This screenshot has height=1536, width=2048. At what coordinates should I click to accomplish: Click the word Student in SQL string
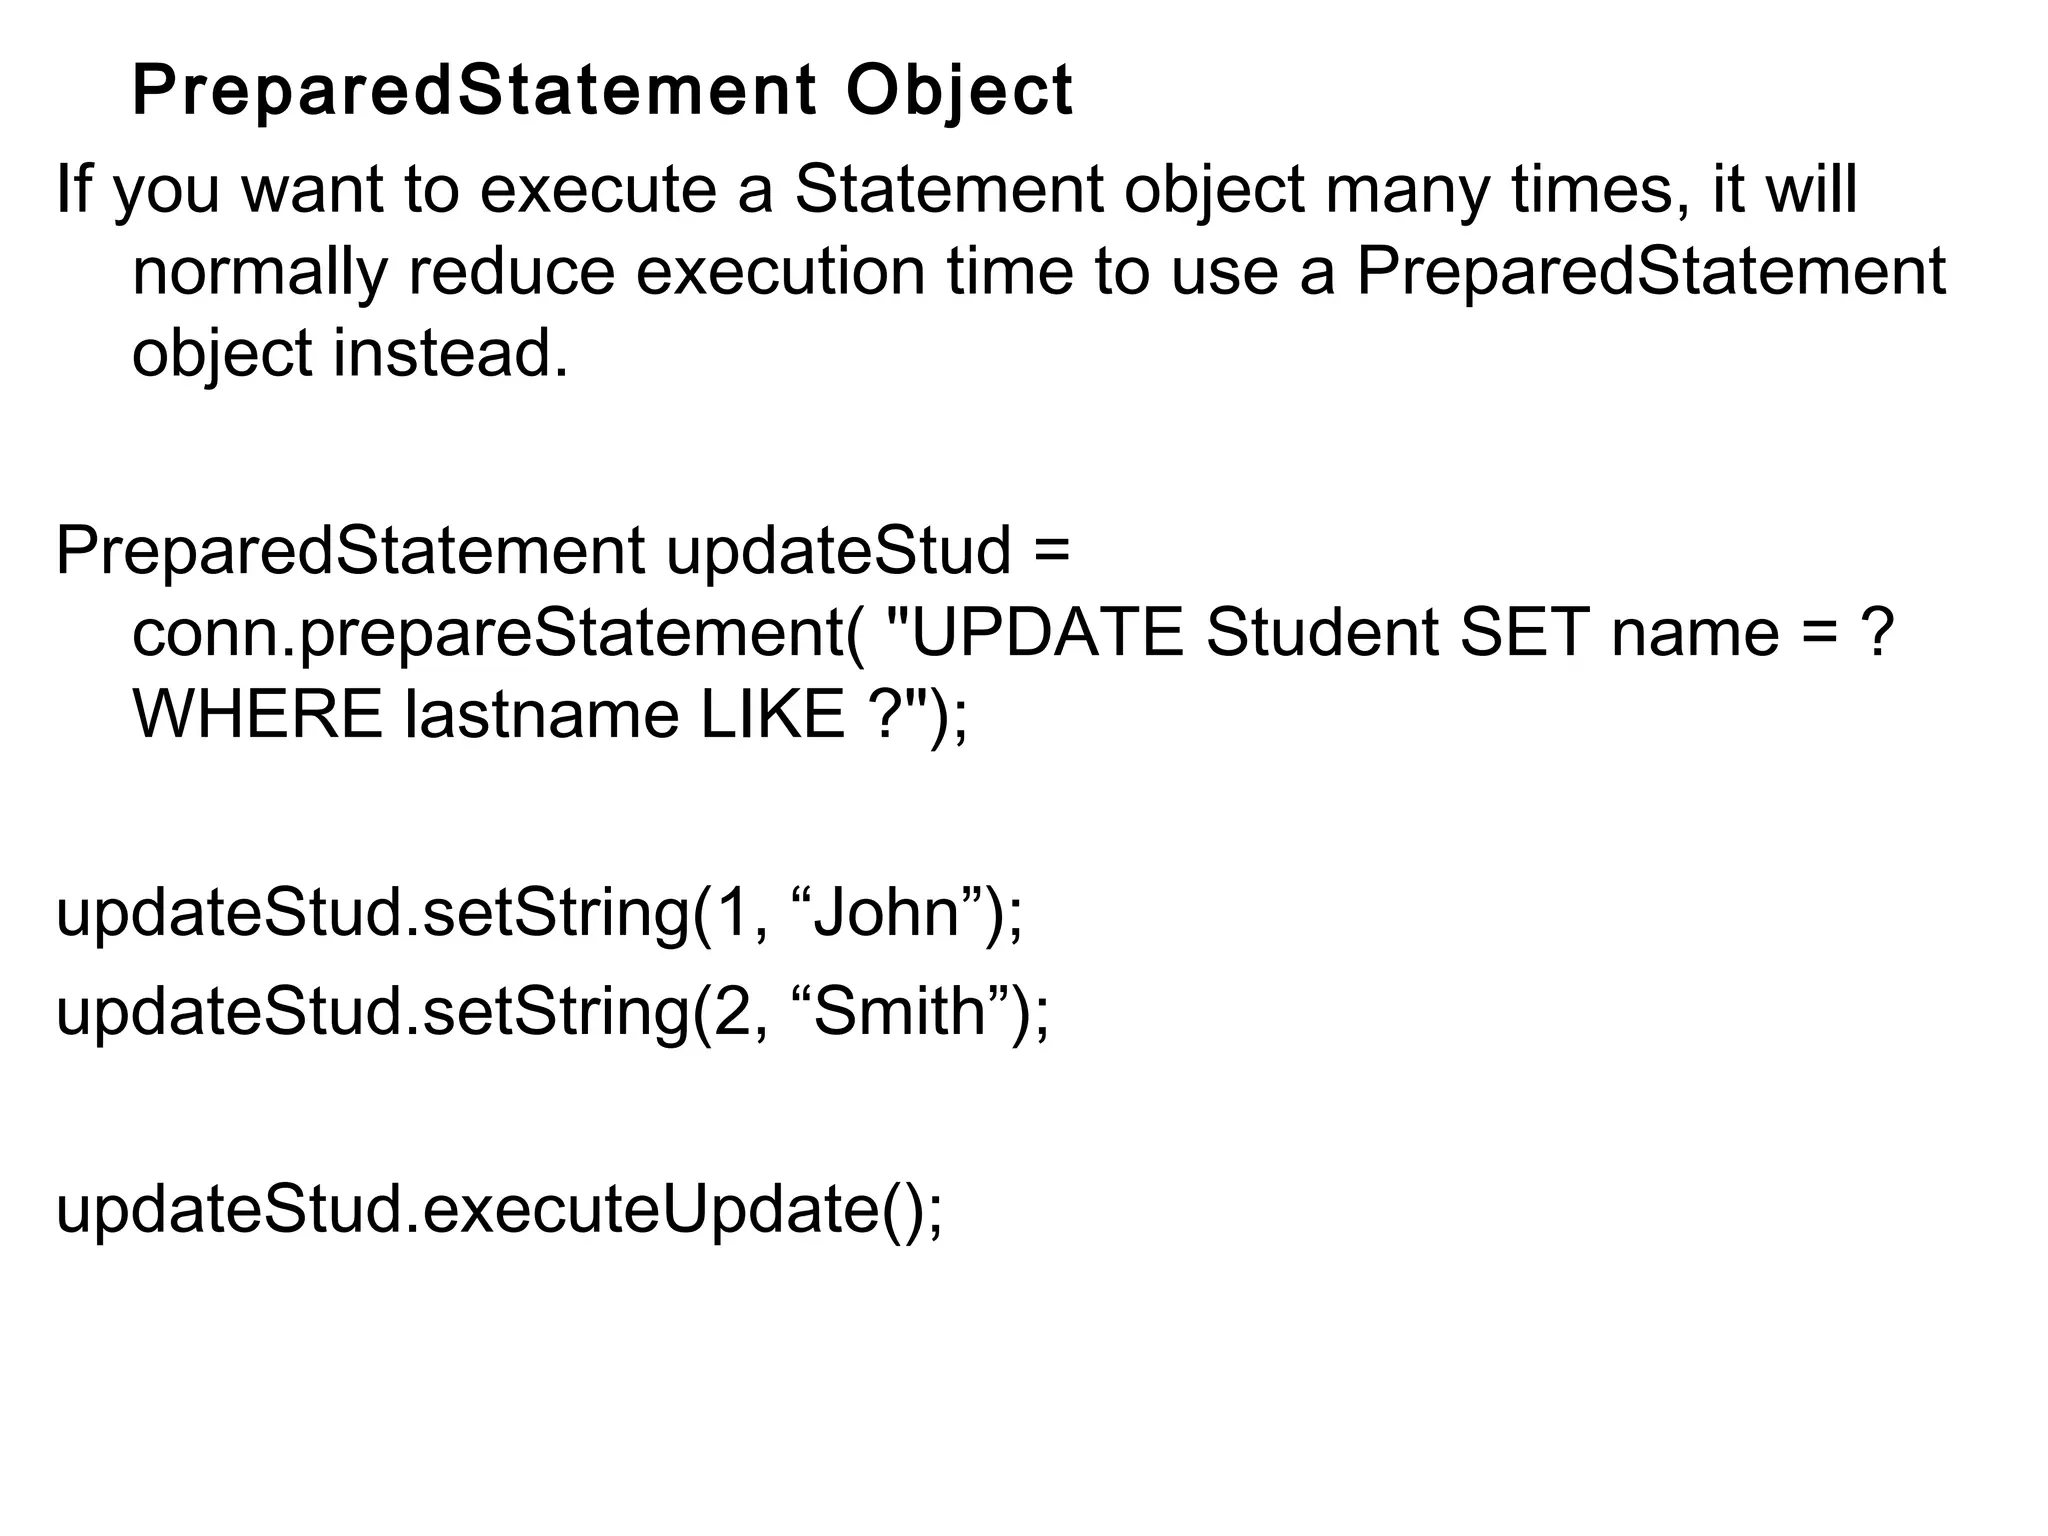1322,633
